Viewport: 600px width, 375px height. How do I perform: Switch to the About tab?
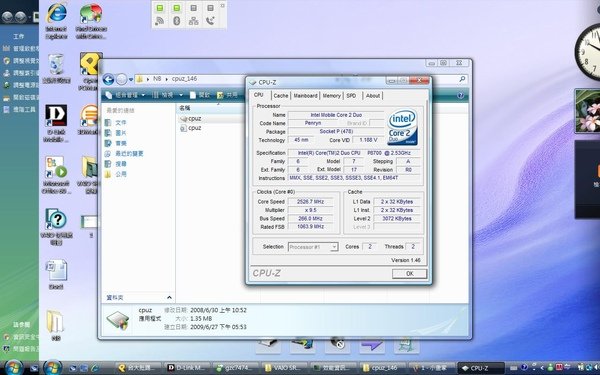click(x=373, y=96)
